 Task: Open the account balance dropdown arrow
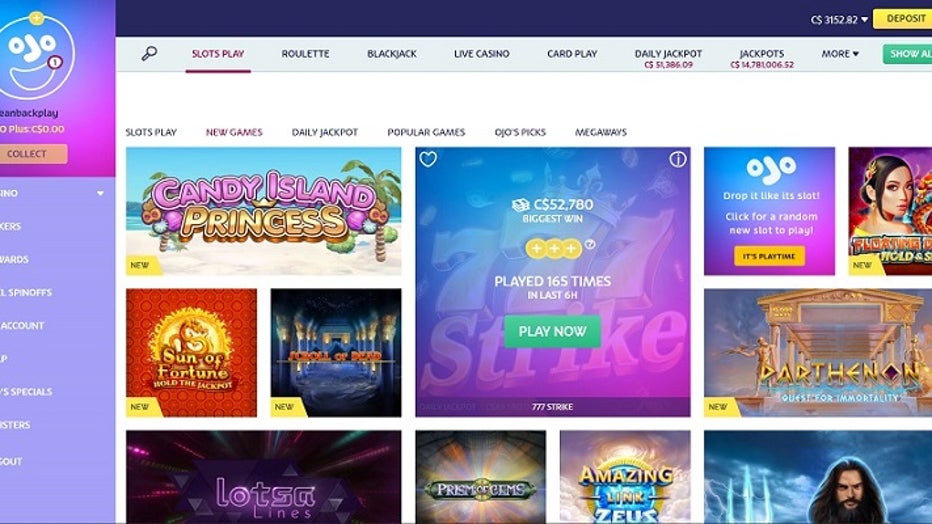pos(864,20)
